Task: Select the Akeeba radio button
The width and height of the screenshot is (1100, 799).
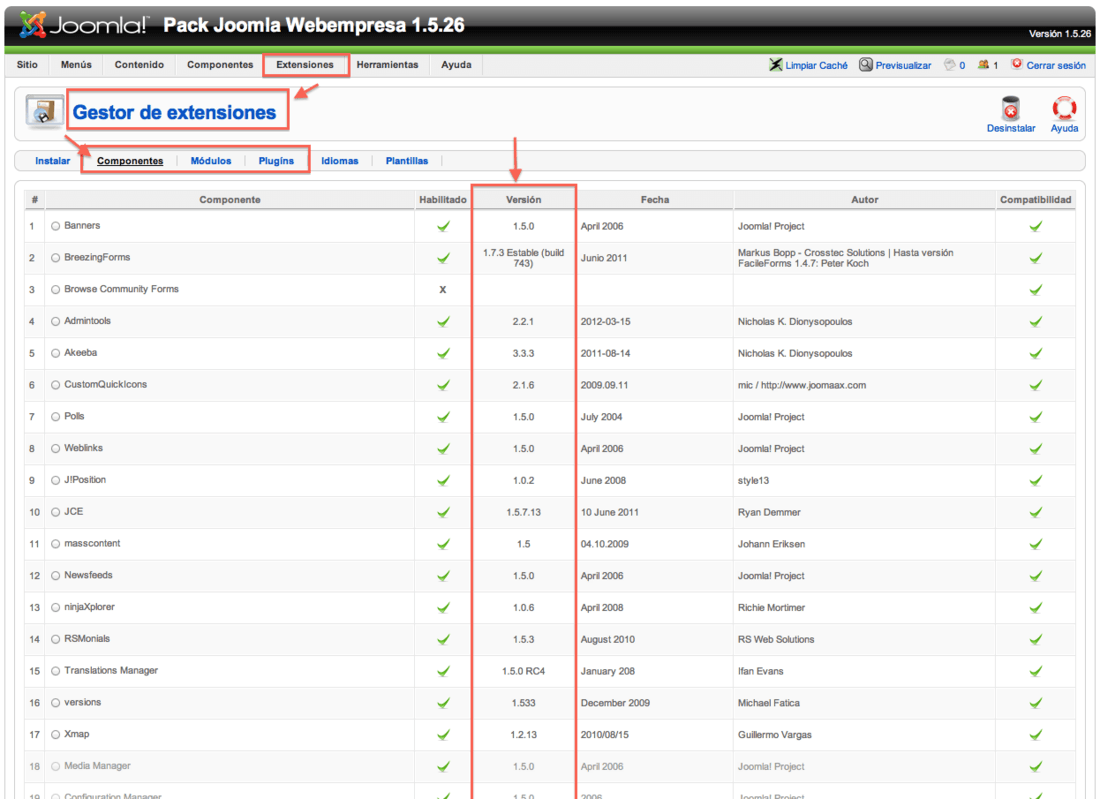Action: pos(55,354)
